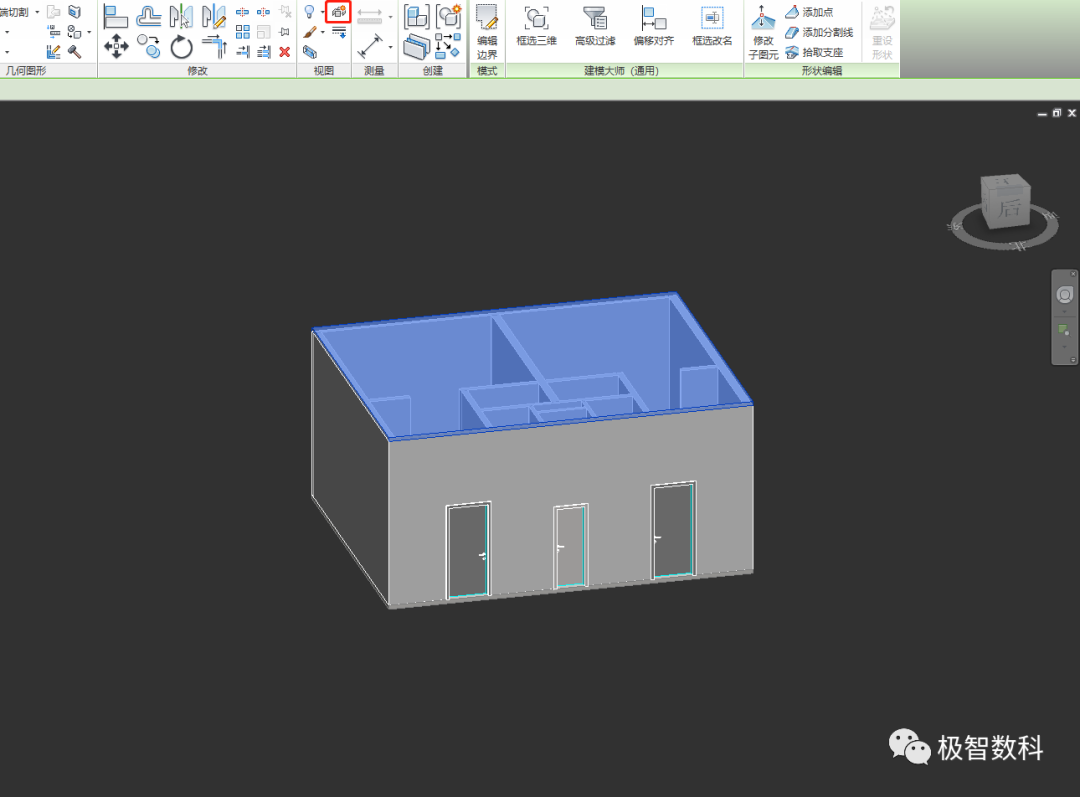The image size is (1080, 797).
Task: Select Trim/Extend to Corner tool
Action: (x=214, y=47)
